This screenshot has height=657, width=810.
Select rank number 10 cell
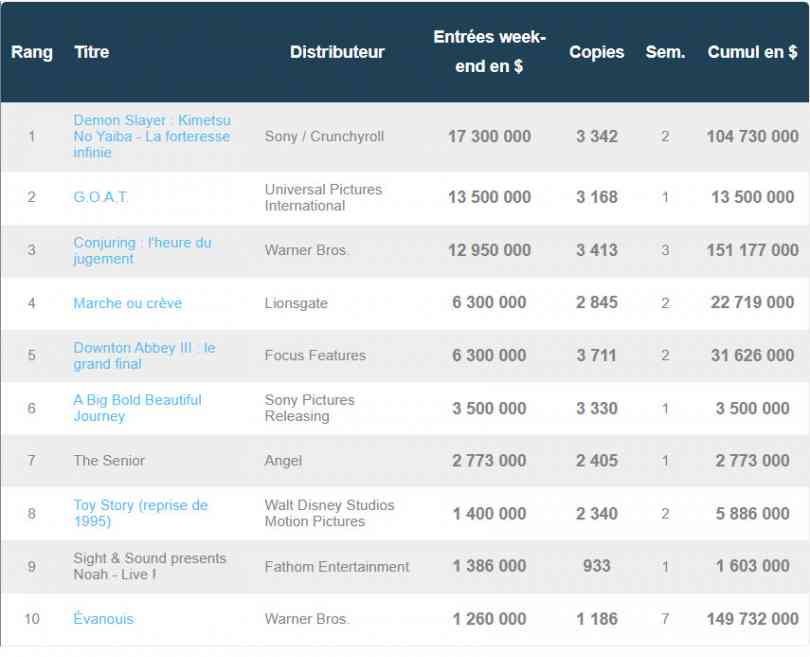32,619
